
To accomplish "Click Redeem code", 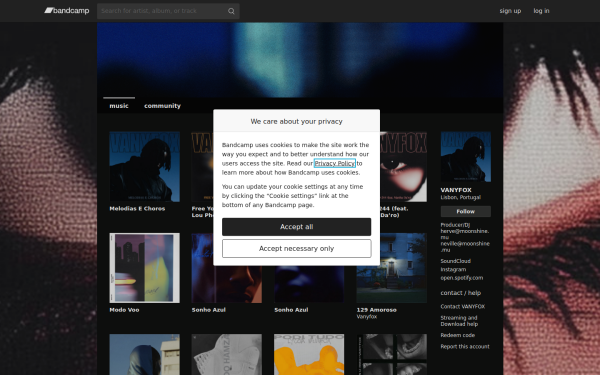I will click(x=458, y=335).
